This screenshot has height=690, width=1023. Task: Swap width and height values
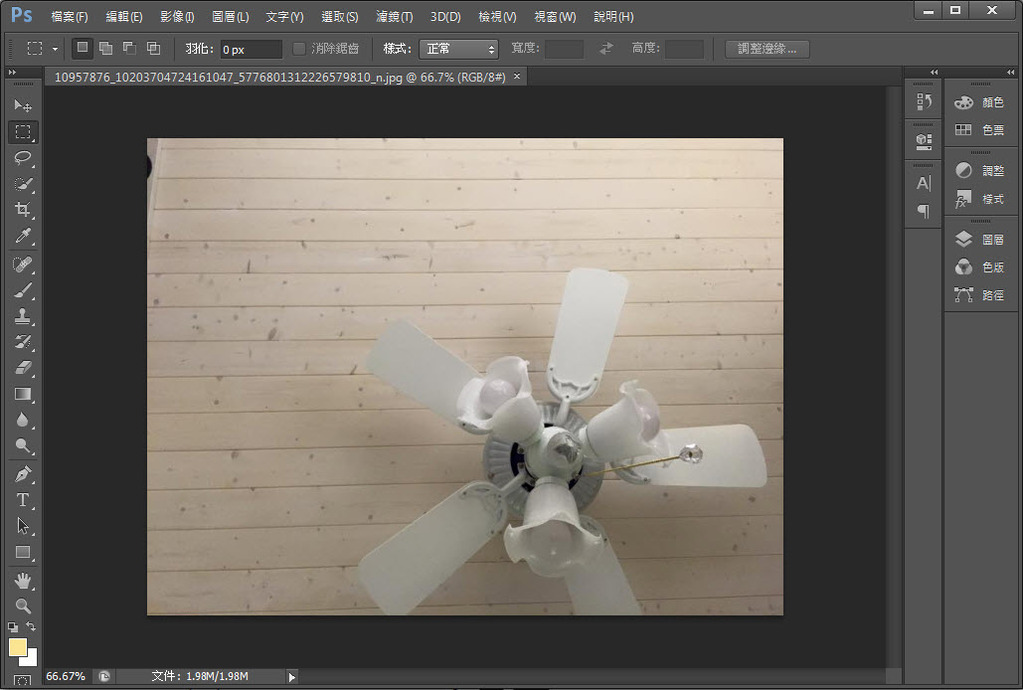(606, 48)
